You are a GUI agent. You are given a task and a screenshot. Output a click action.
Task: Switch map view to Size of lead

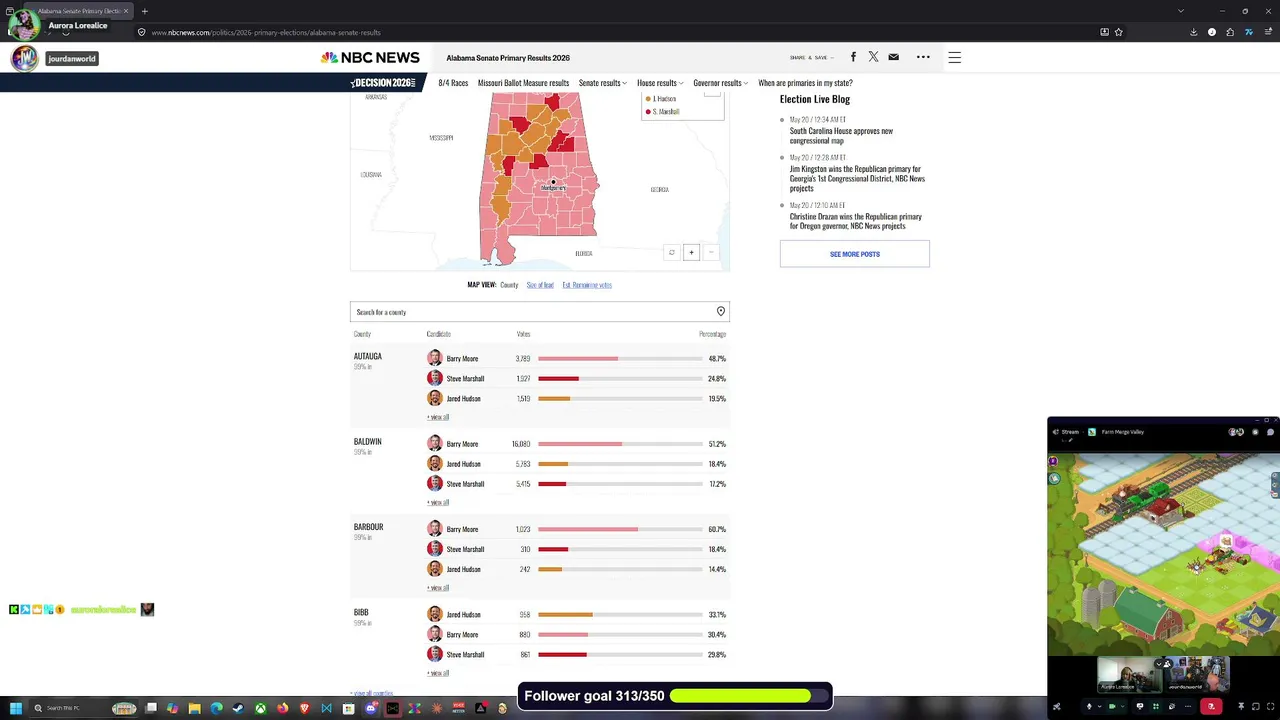pyautogui.click(x=540, y=285)
